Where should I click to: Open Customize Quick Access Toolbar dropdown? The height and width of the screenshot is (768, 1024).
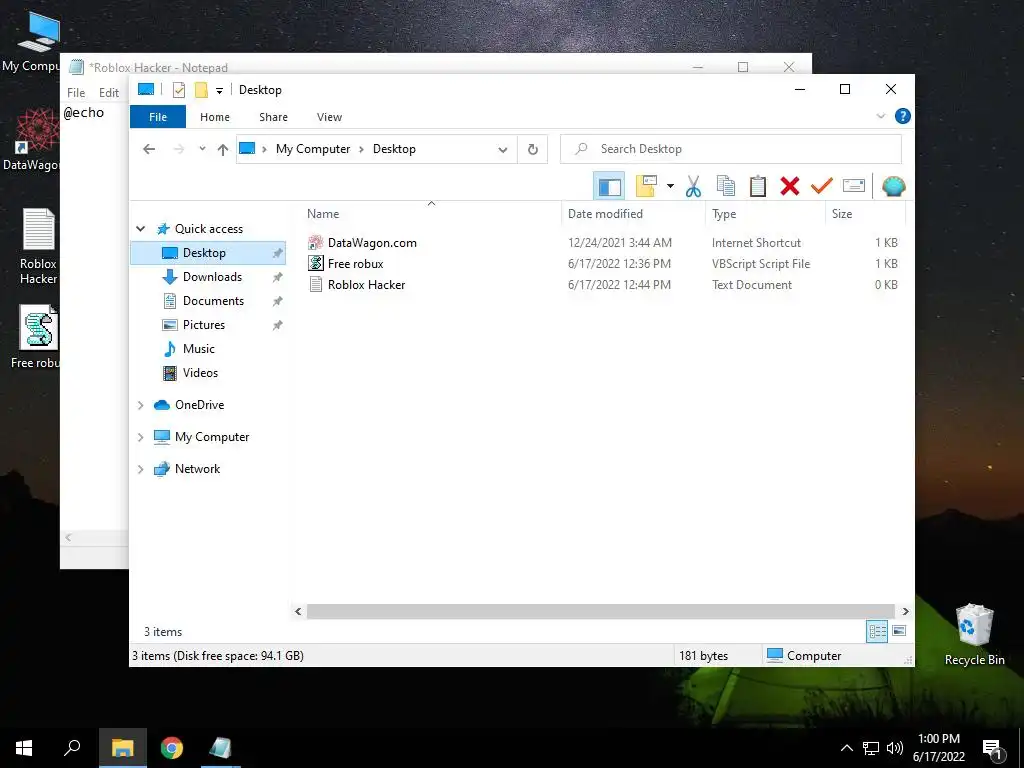click(x=219, y=90)
